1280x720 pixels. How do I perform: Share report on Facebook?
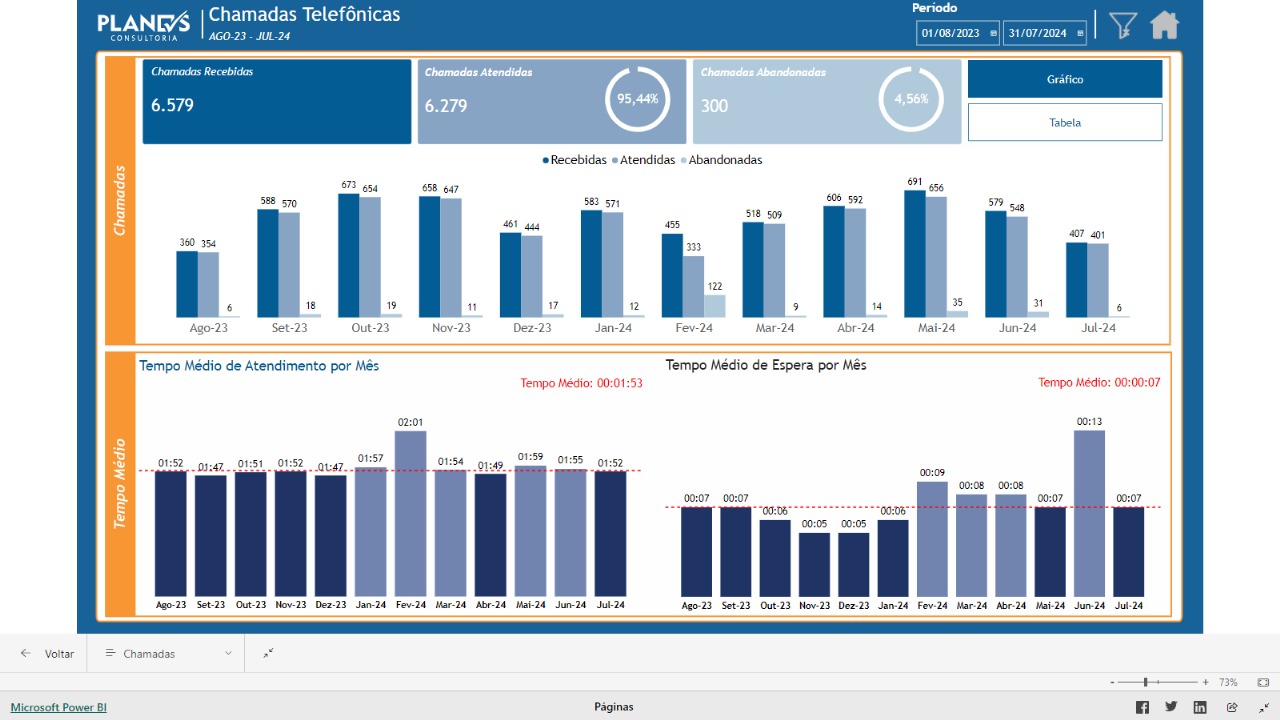coord(1142,707)
